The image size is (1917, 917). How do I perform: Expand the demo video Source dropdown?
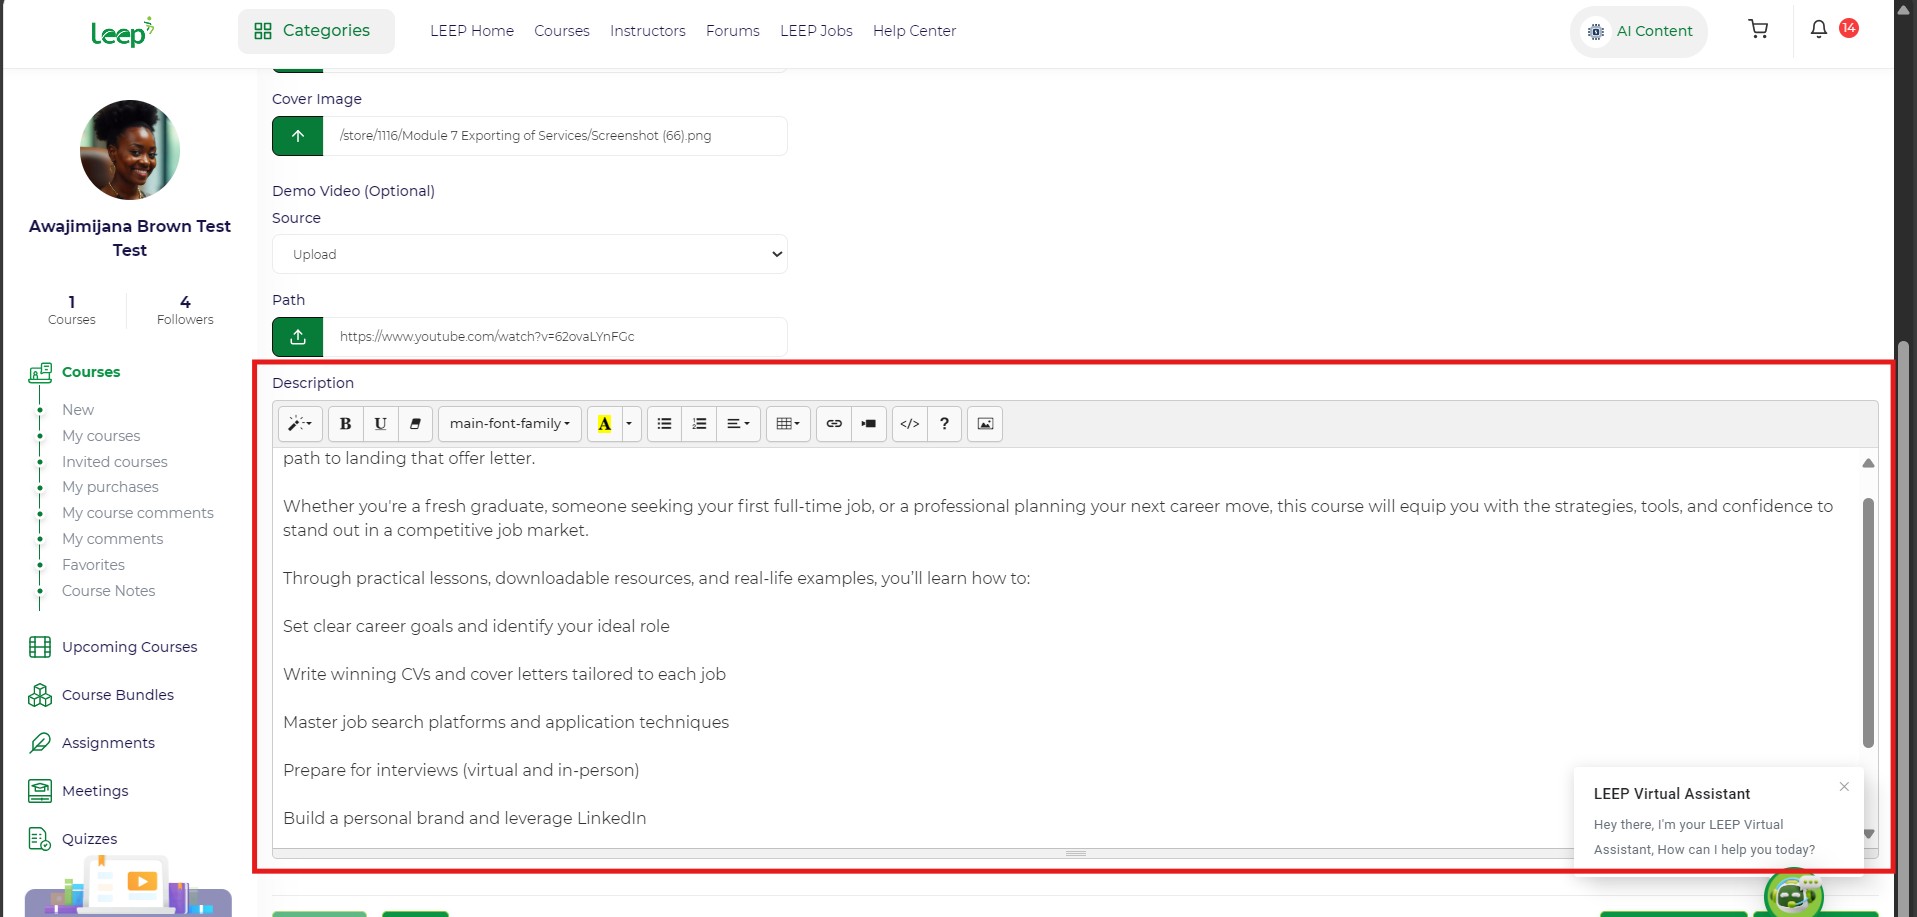[529, 254]
